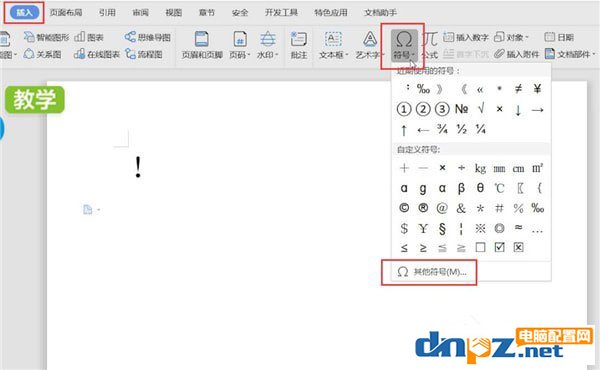Screen dimensions: 600x370
Task: Expand the Text Box (文本框) dropdown
Action: (333, 46)
